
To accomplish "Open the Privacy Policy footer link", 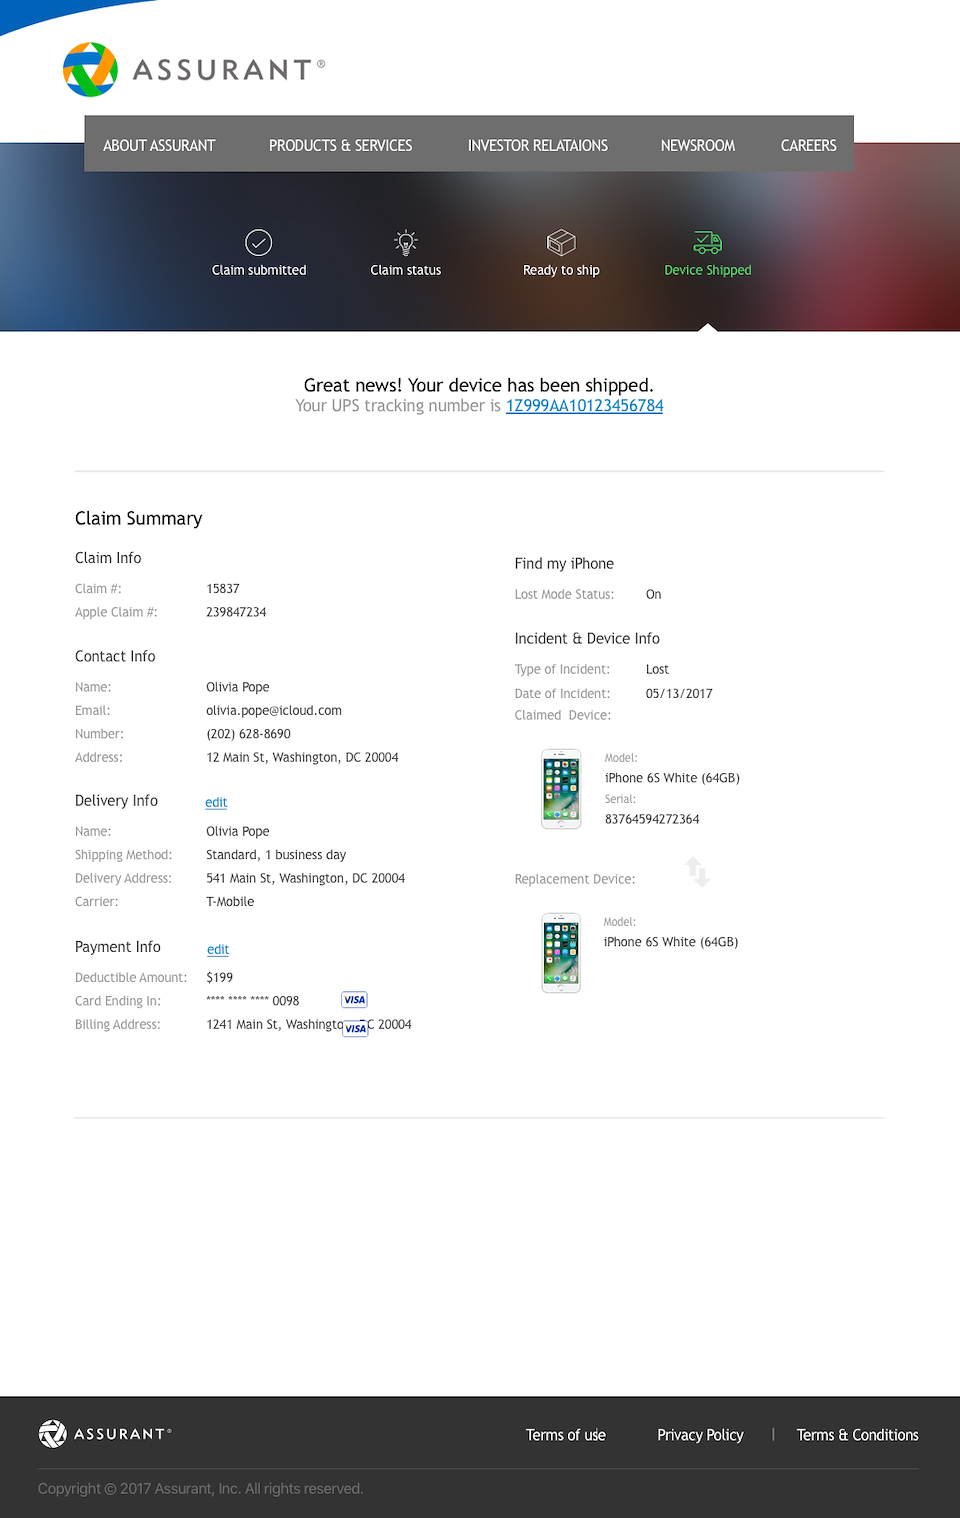I will tap(700, 1435).
